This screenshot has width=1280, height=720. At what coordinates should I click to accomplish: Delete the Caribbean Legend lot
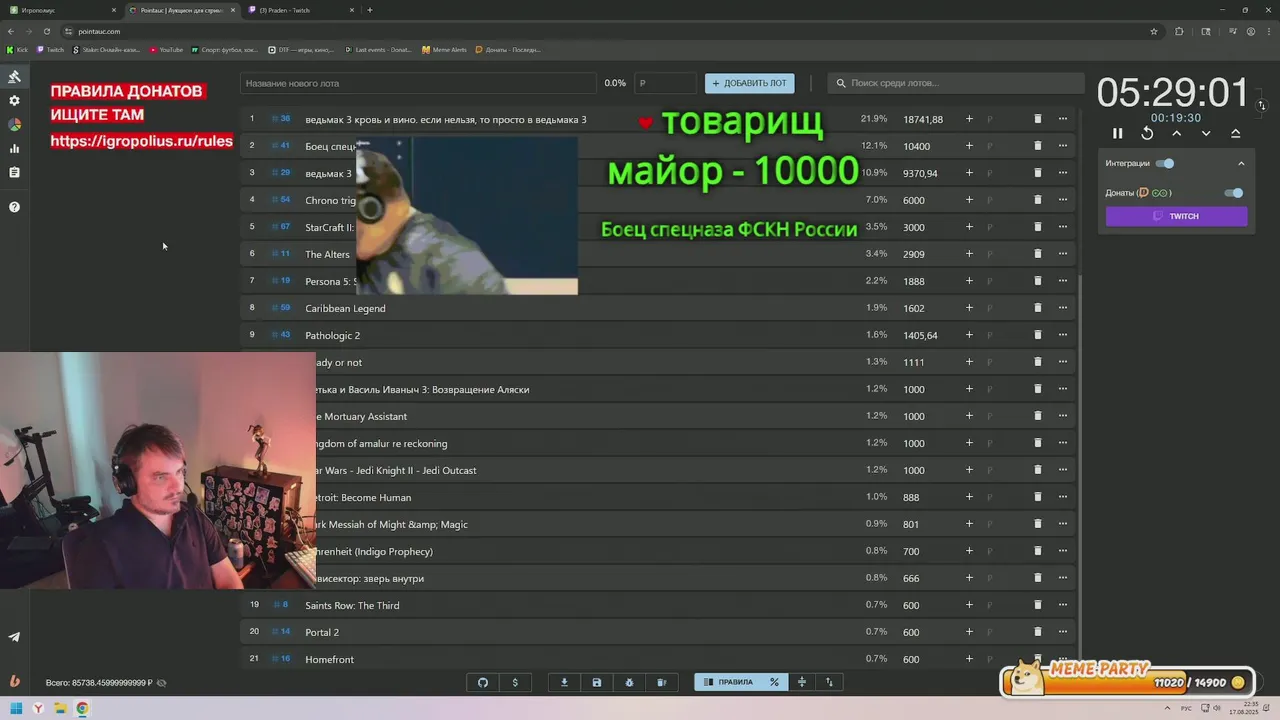point(1037,308)
